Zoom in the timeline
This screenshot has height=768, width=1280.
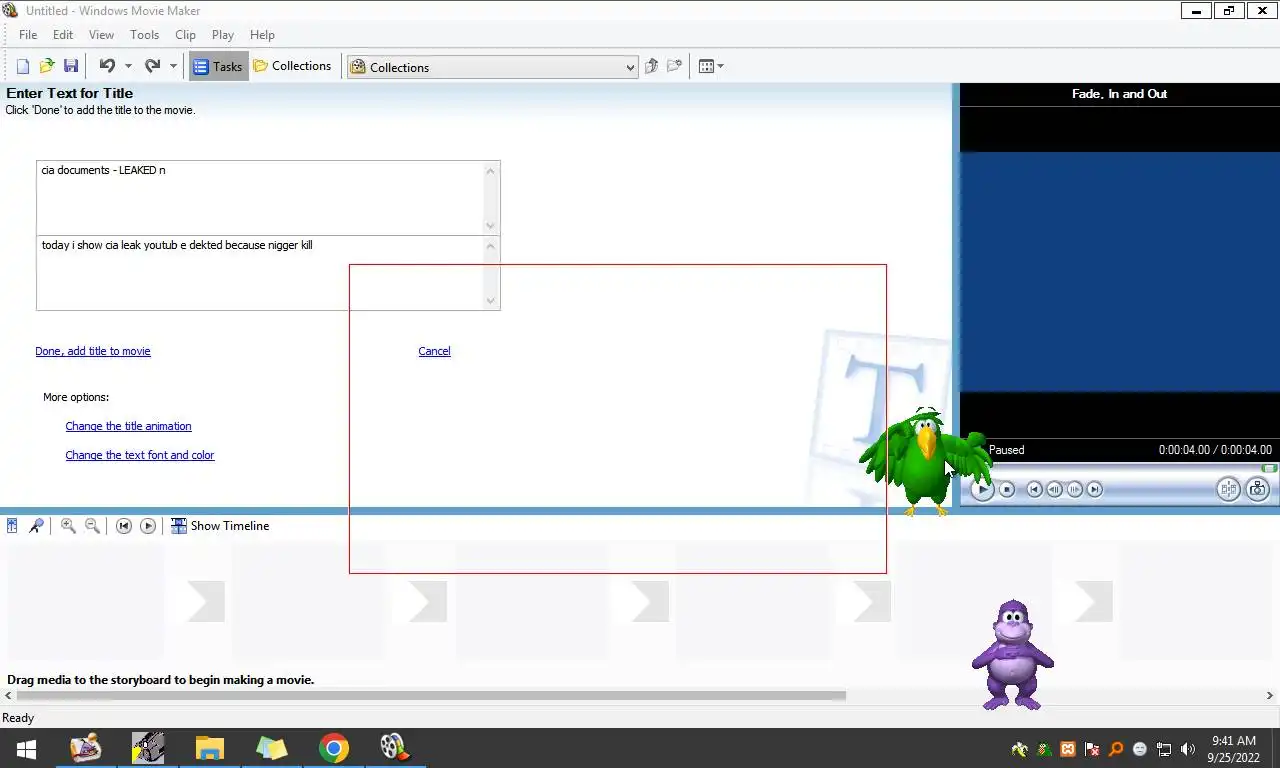pos(68,526)
